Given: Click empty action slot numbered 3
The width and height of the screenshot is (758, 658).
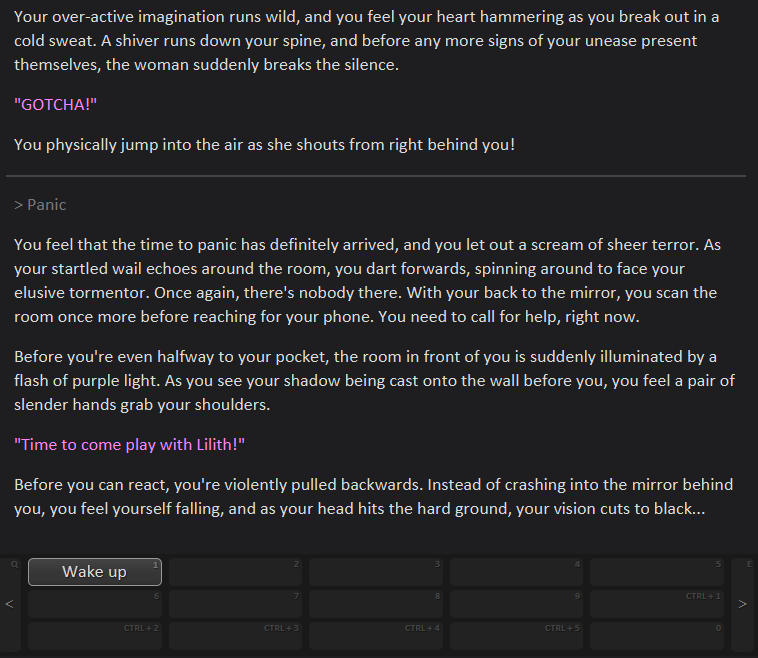Looking at the screenshot, I should pos(376,572).
